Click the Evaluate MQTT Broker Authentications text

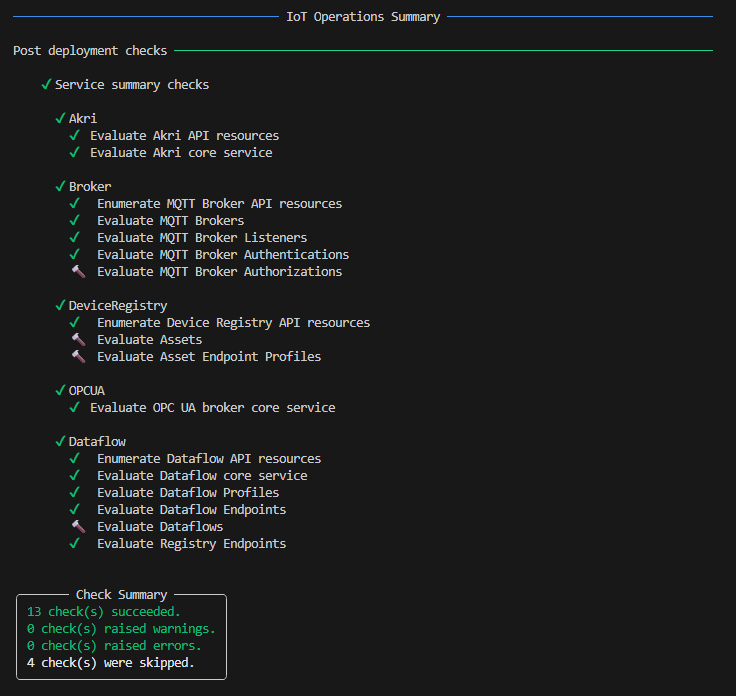pos(223,255)
